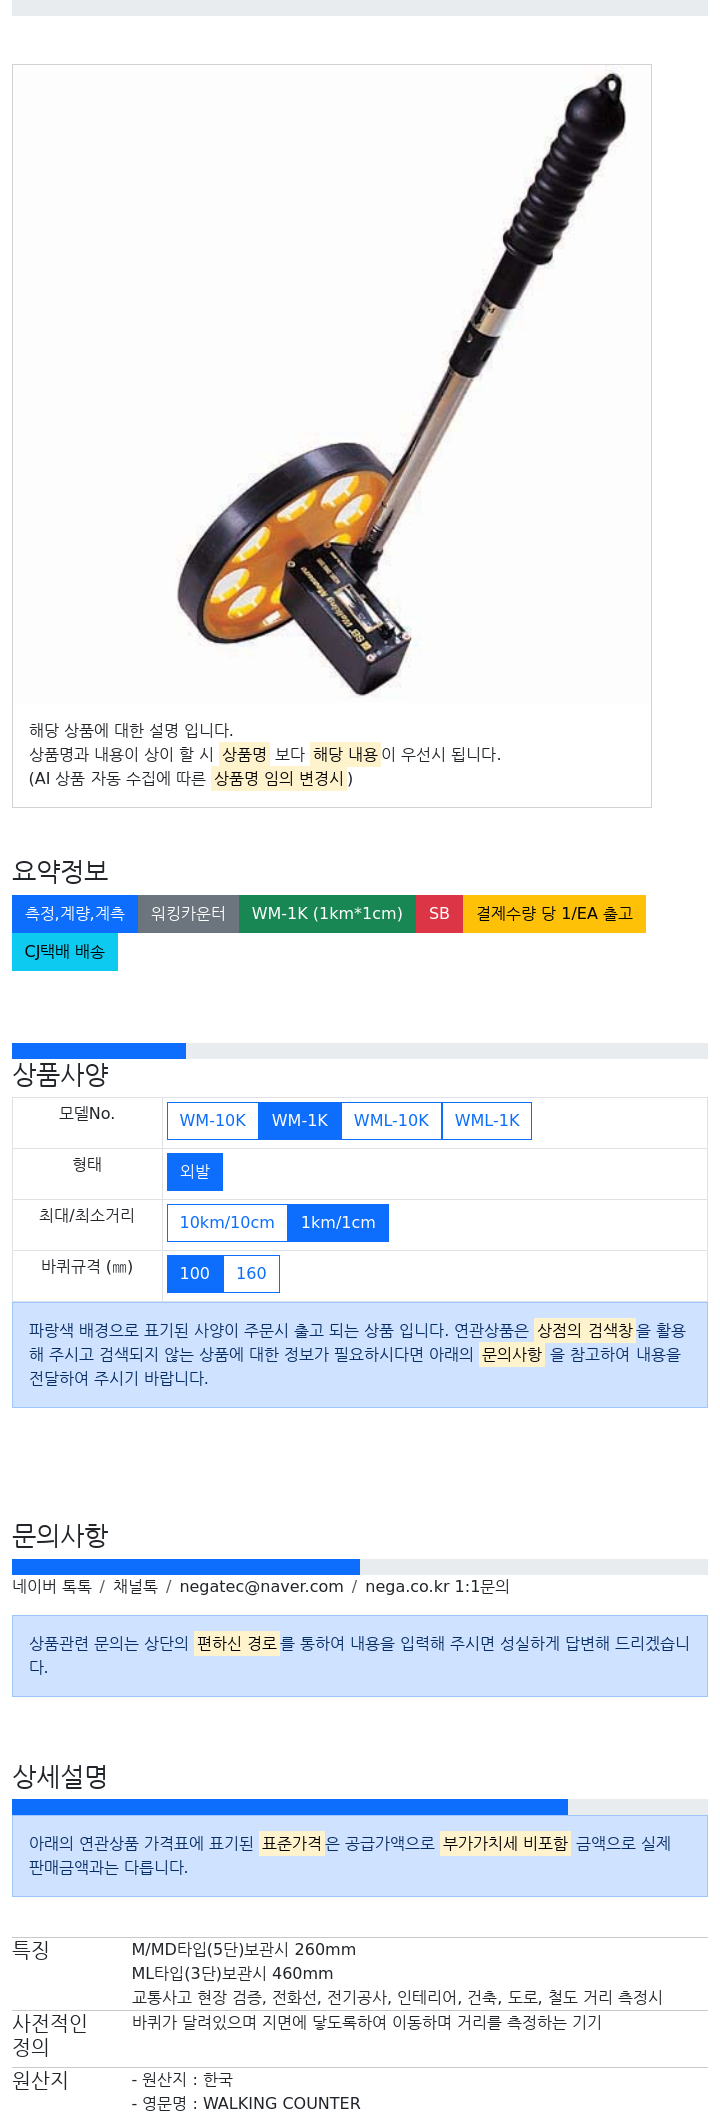Click the yellow 결제수량 당 1/EA 출고 badge
The width and height of the screenshot is (720, 2116).
(x=554, y=914)
